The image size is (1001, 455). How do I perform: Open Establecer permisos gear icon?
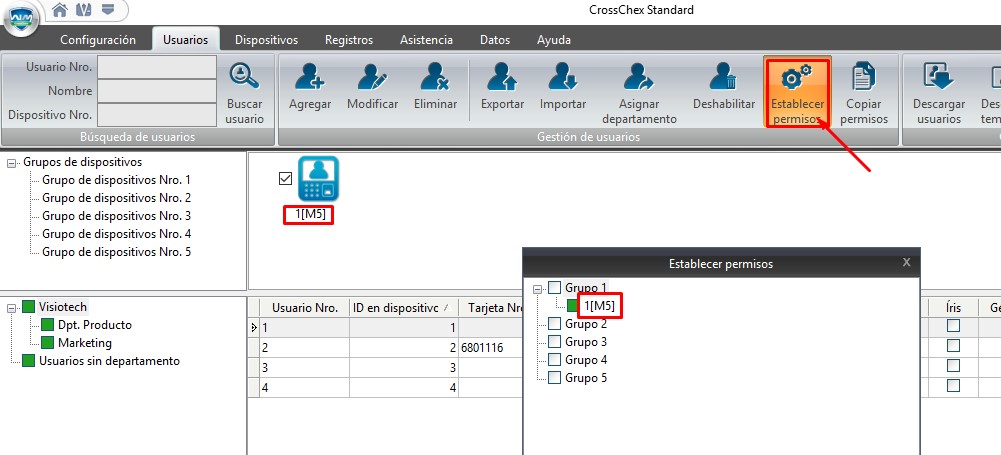pyautogui.click(x=797, y=77)
